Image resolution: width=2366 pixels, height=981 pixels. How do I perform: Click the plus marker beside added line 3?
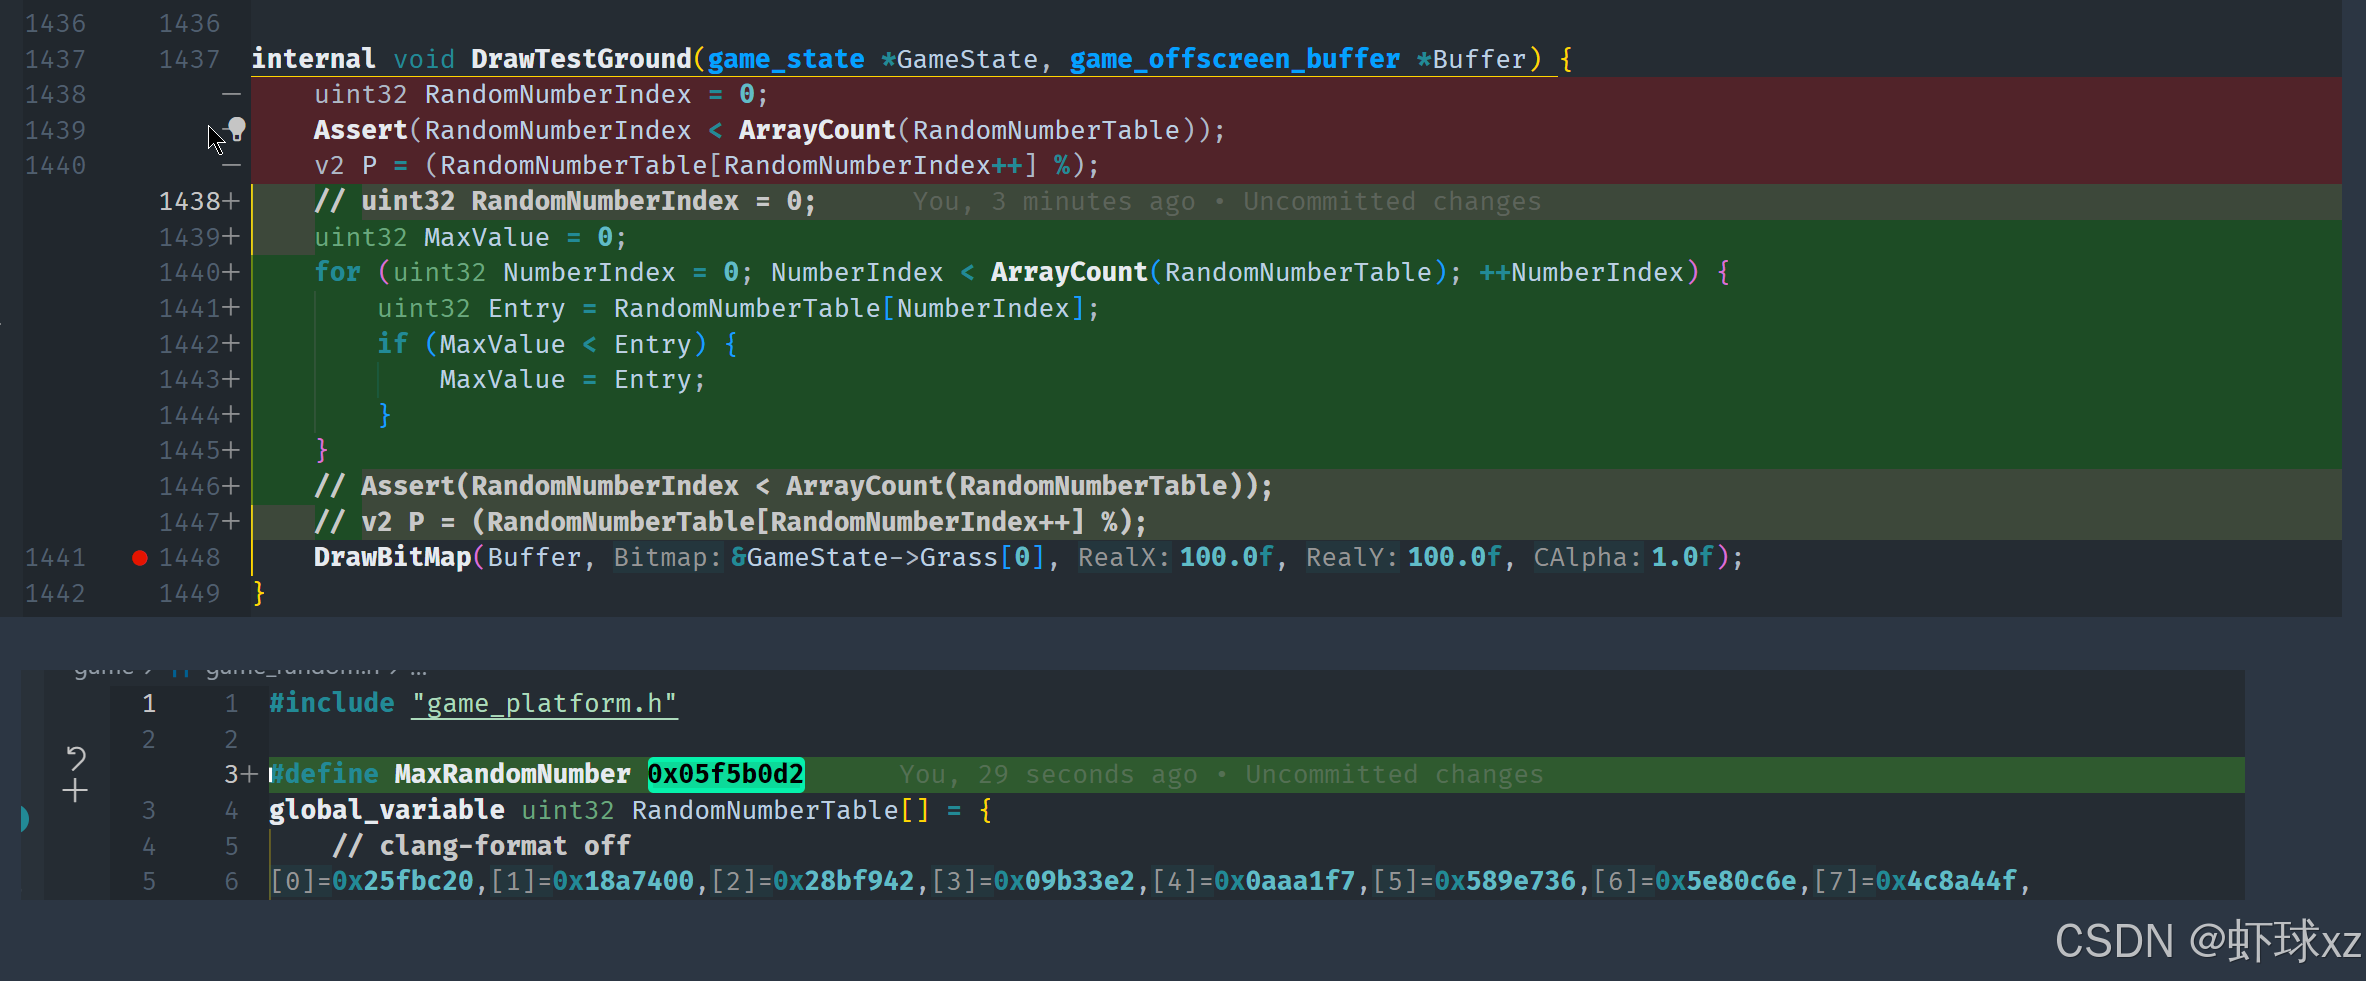point(249,774)
